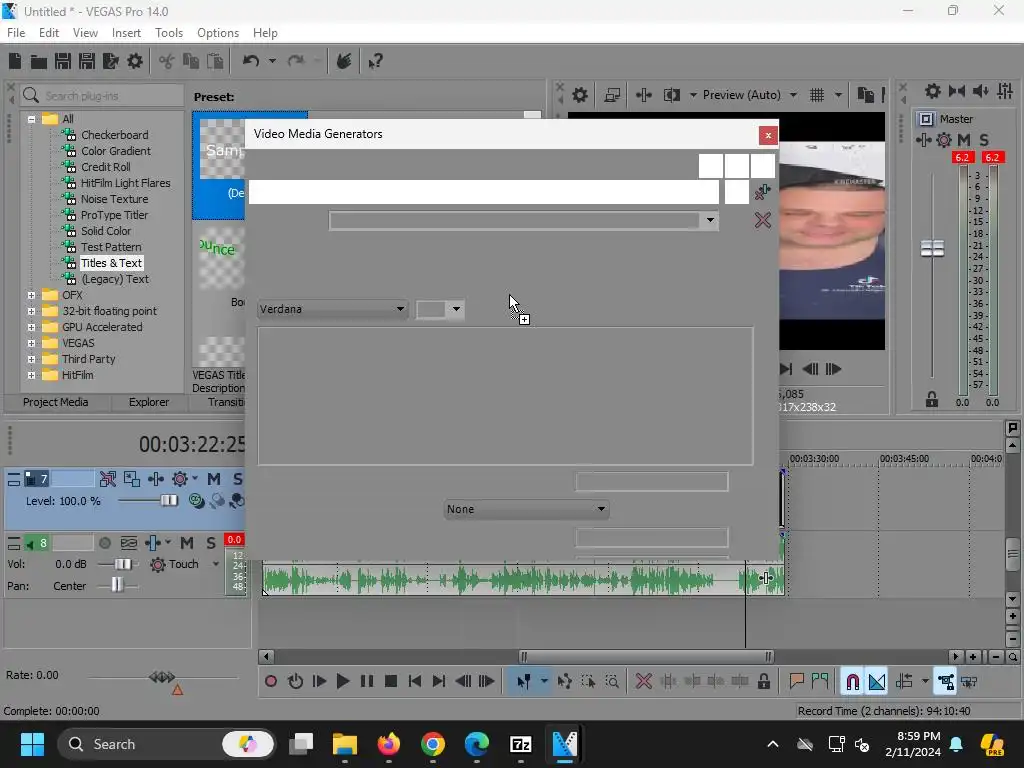Pause playback in the transport bar
The height and width of the screenshot is (768, 1024).
[367, 682]
